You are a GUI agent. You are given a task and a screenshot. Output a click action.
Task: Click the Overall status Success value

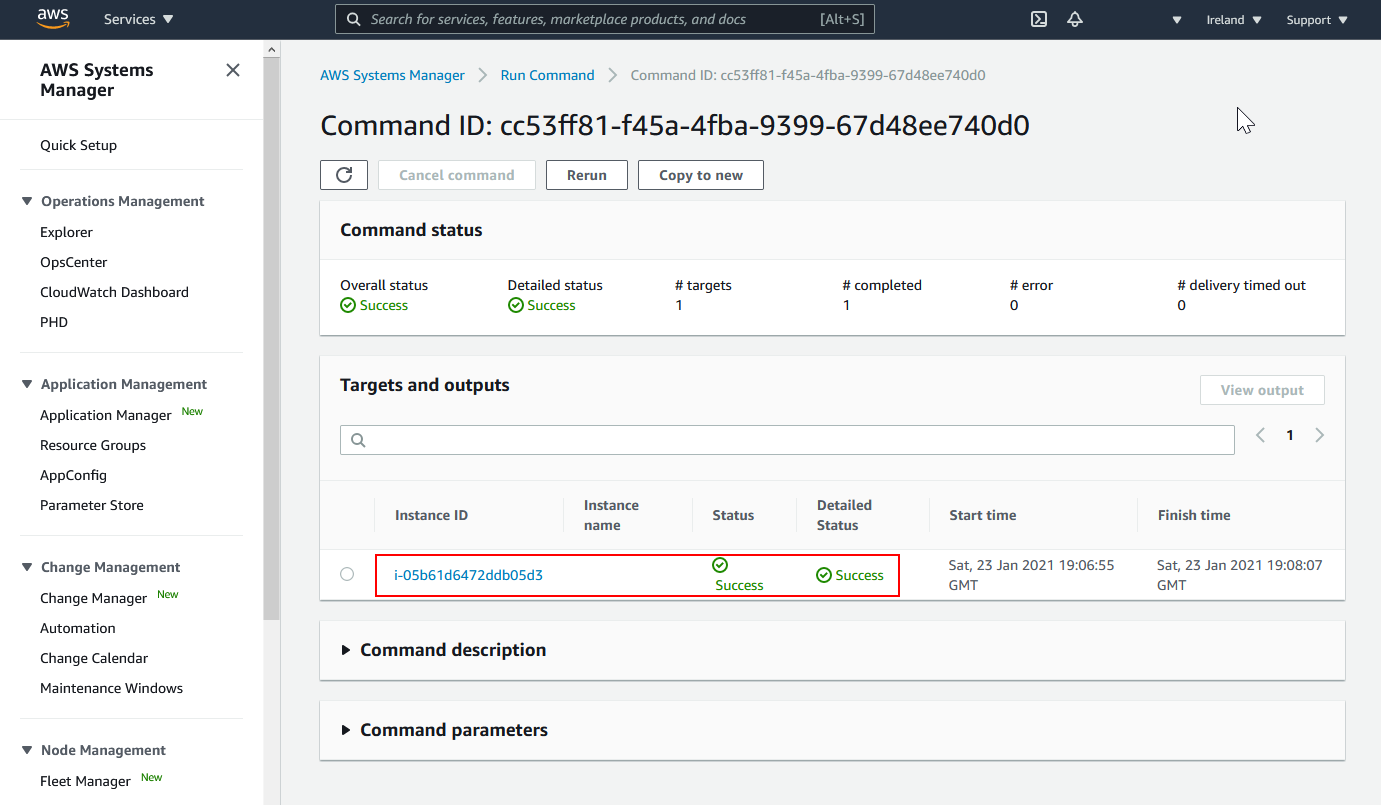tap(374, 305)
